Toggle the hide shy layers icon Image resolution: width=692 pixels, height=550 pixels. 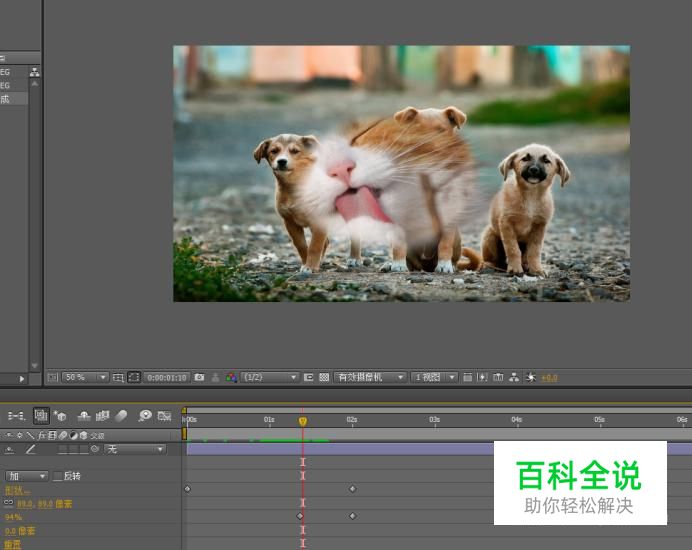click(84, 415)
